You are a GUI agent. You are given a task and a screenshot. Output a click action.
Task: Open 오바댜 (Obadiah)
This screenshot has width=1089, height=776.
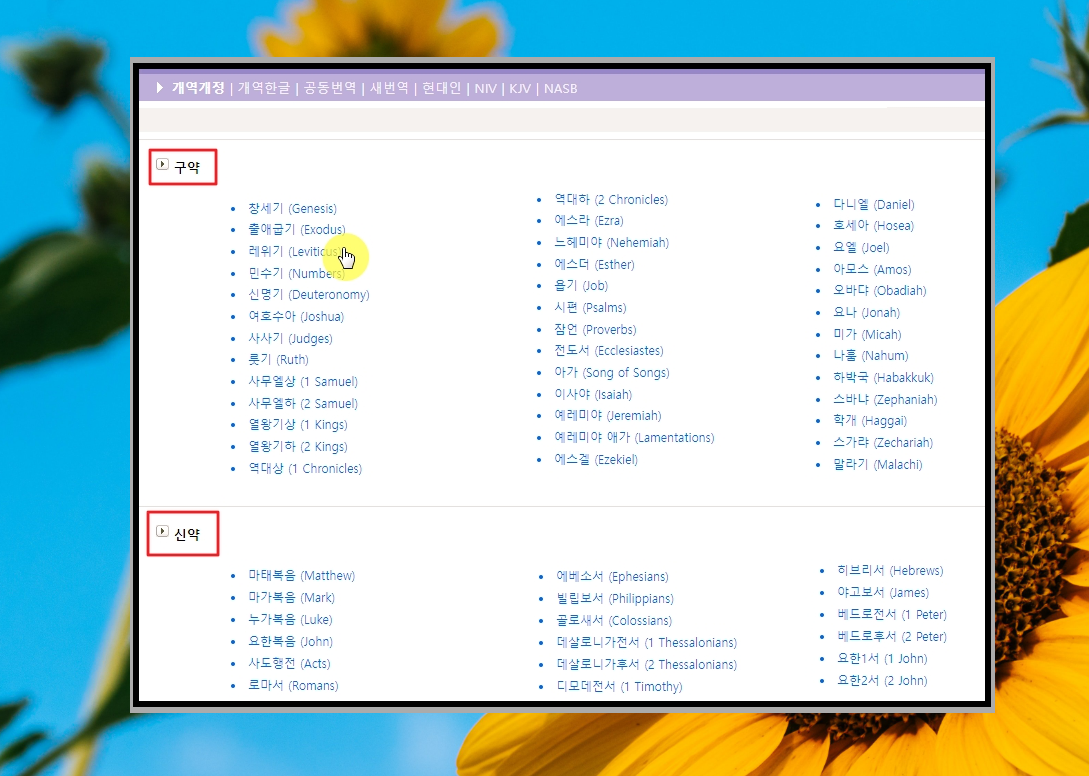pyautogui.click(x=880, y=290)
